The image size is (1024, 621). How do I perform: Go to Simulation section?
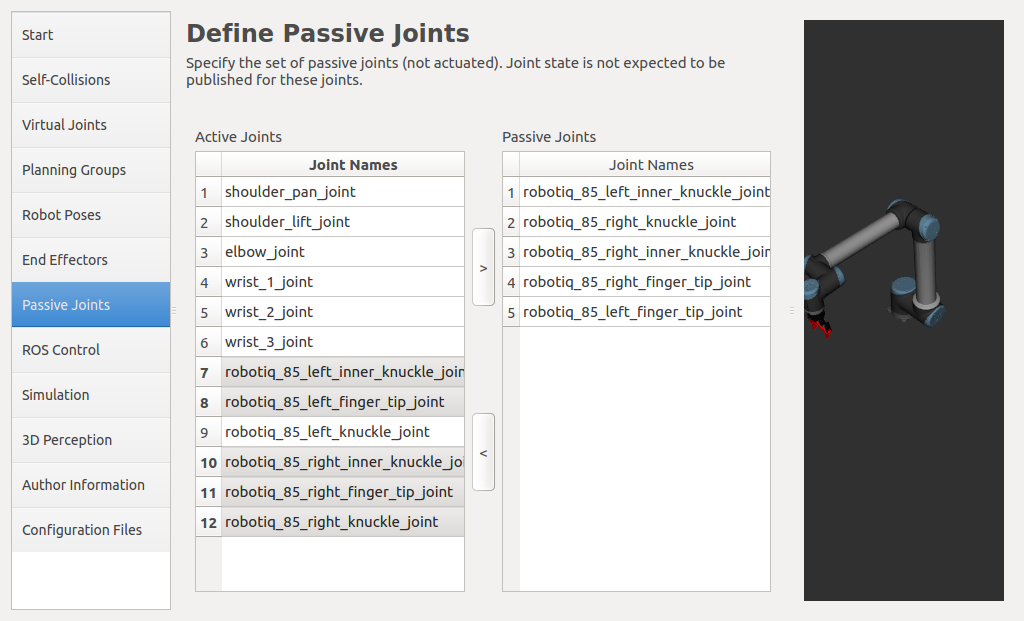point(91,395)
